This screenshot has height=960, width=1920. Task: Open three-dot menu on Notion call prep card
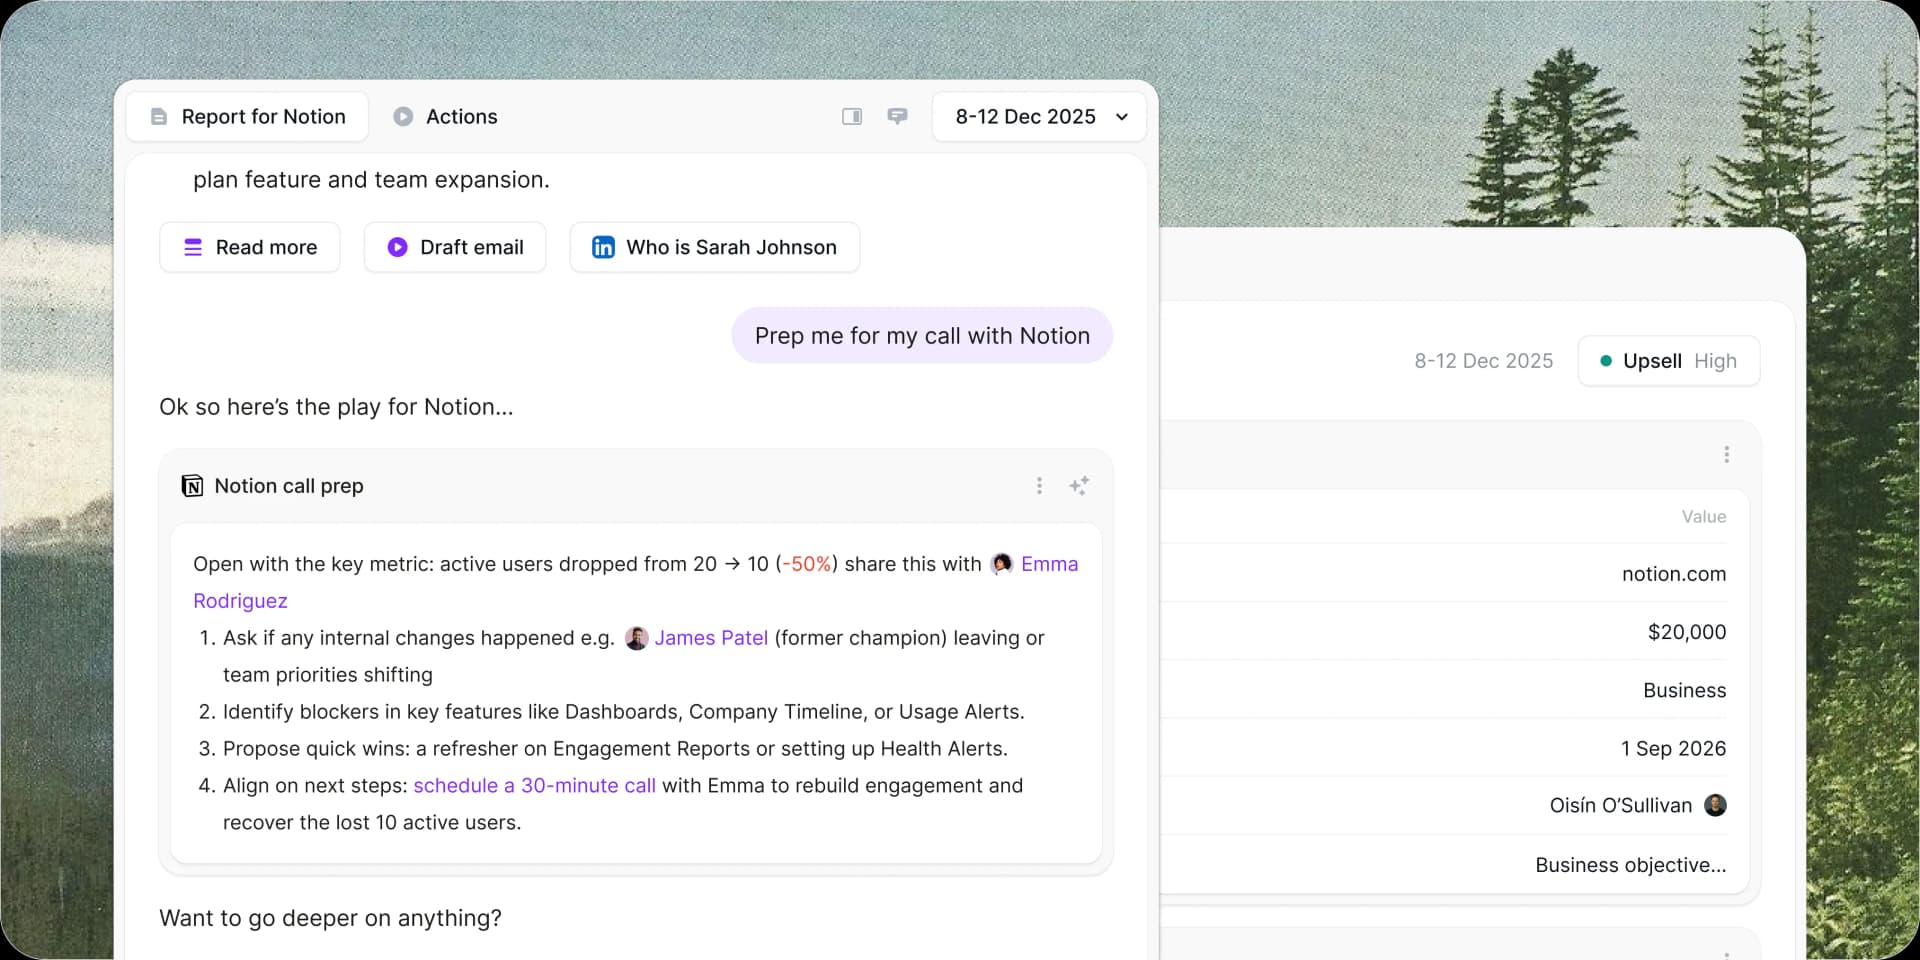[x=1039, y=486]
